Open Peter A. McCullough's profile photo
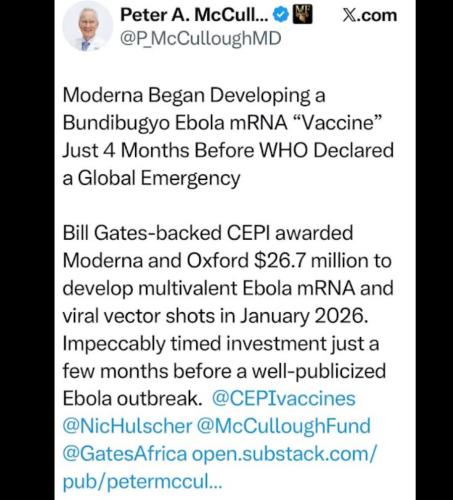The height and width of the screenshot is (500, 453). point(88,26)
